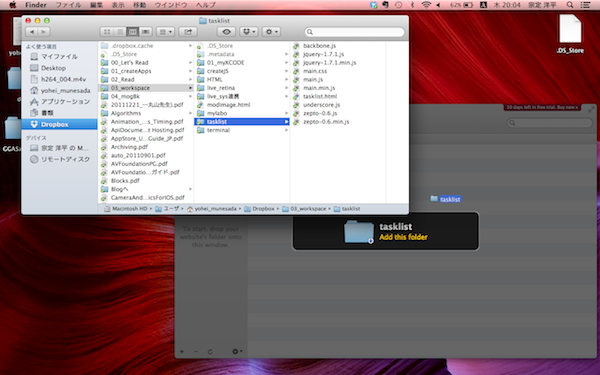The height and width of the screenshot is (375, 600).
Task: Select 書類 in the sidebar
Action: [59, 113]
